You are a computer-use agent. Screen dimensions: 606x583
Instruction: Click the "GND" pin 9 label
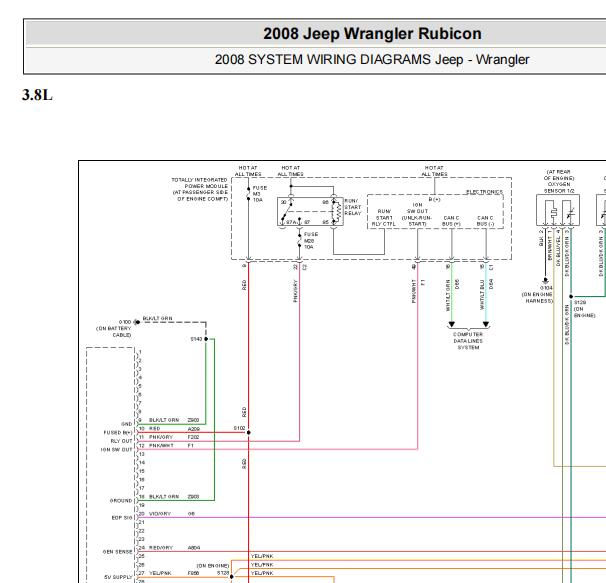coord(126,424)
